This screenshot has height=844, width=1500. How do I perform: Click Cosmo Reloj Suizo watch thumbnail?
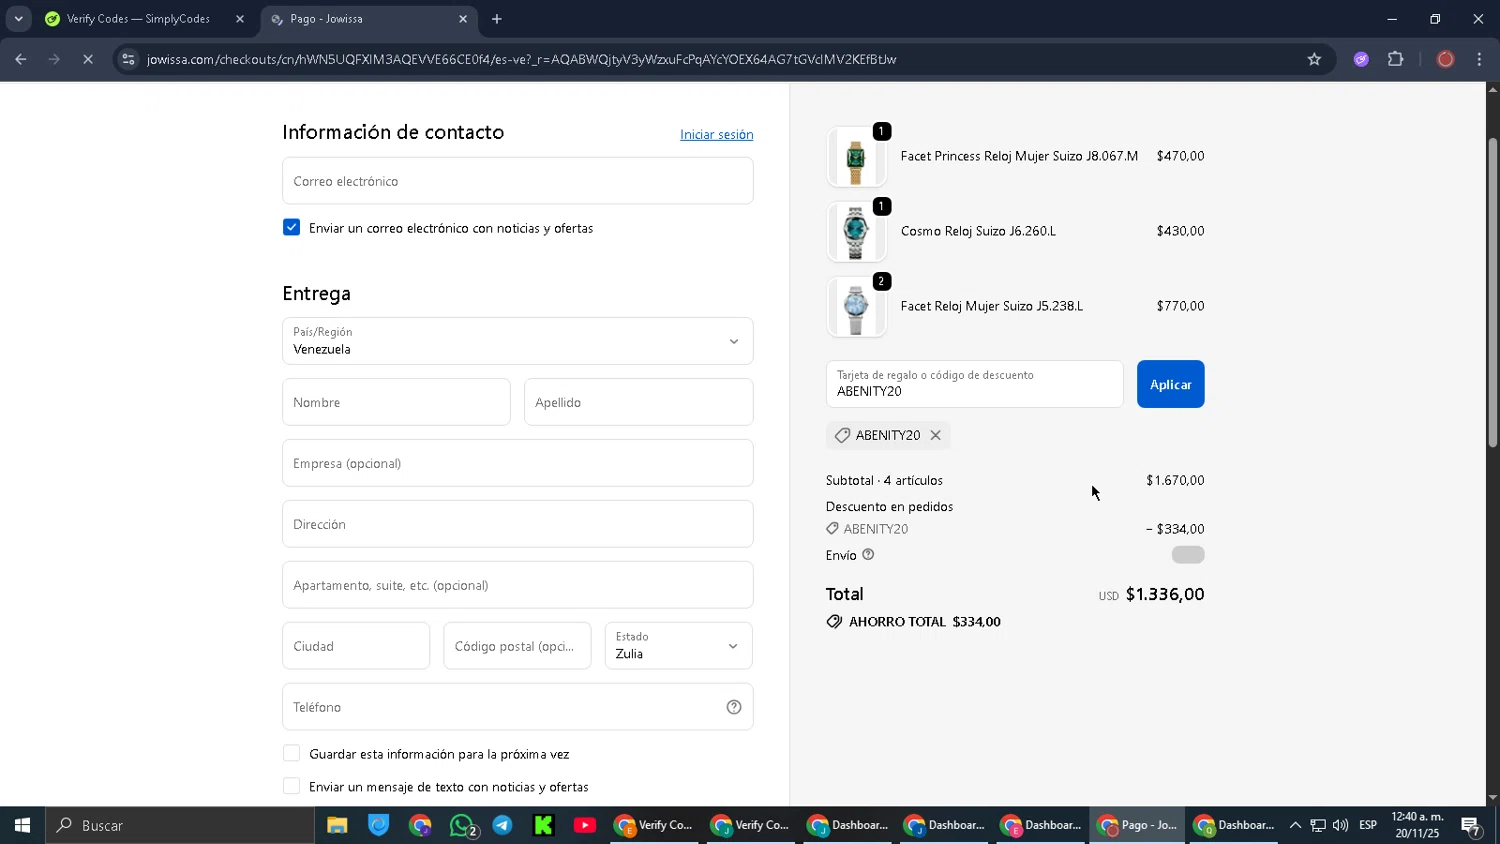point(856,232)
